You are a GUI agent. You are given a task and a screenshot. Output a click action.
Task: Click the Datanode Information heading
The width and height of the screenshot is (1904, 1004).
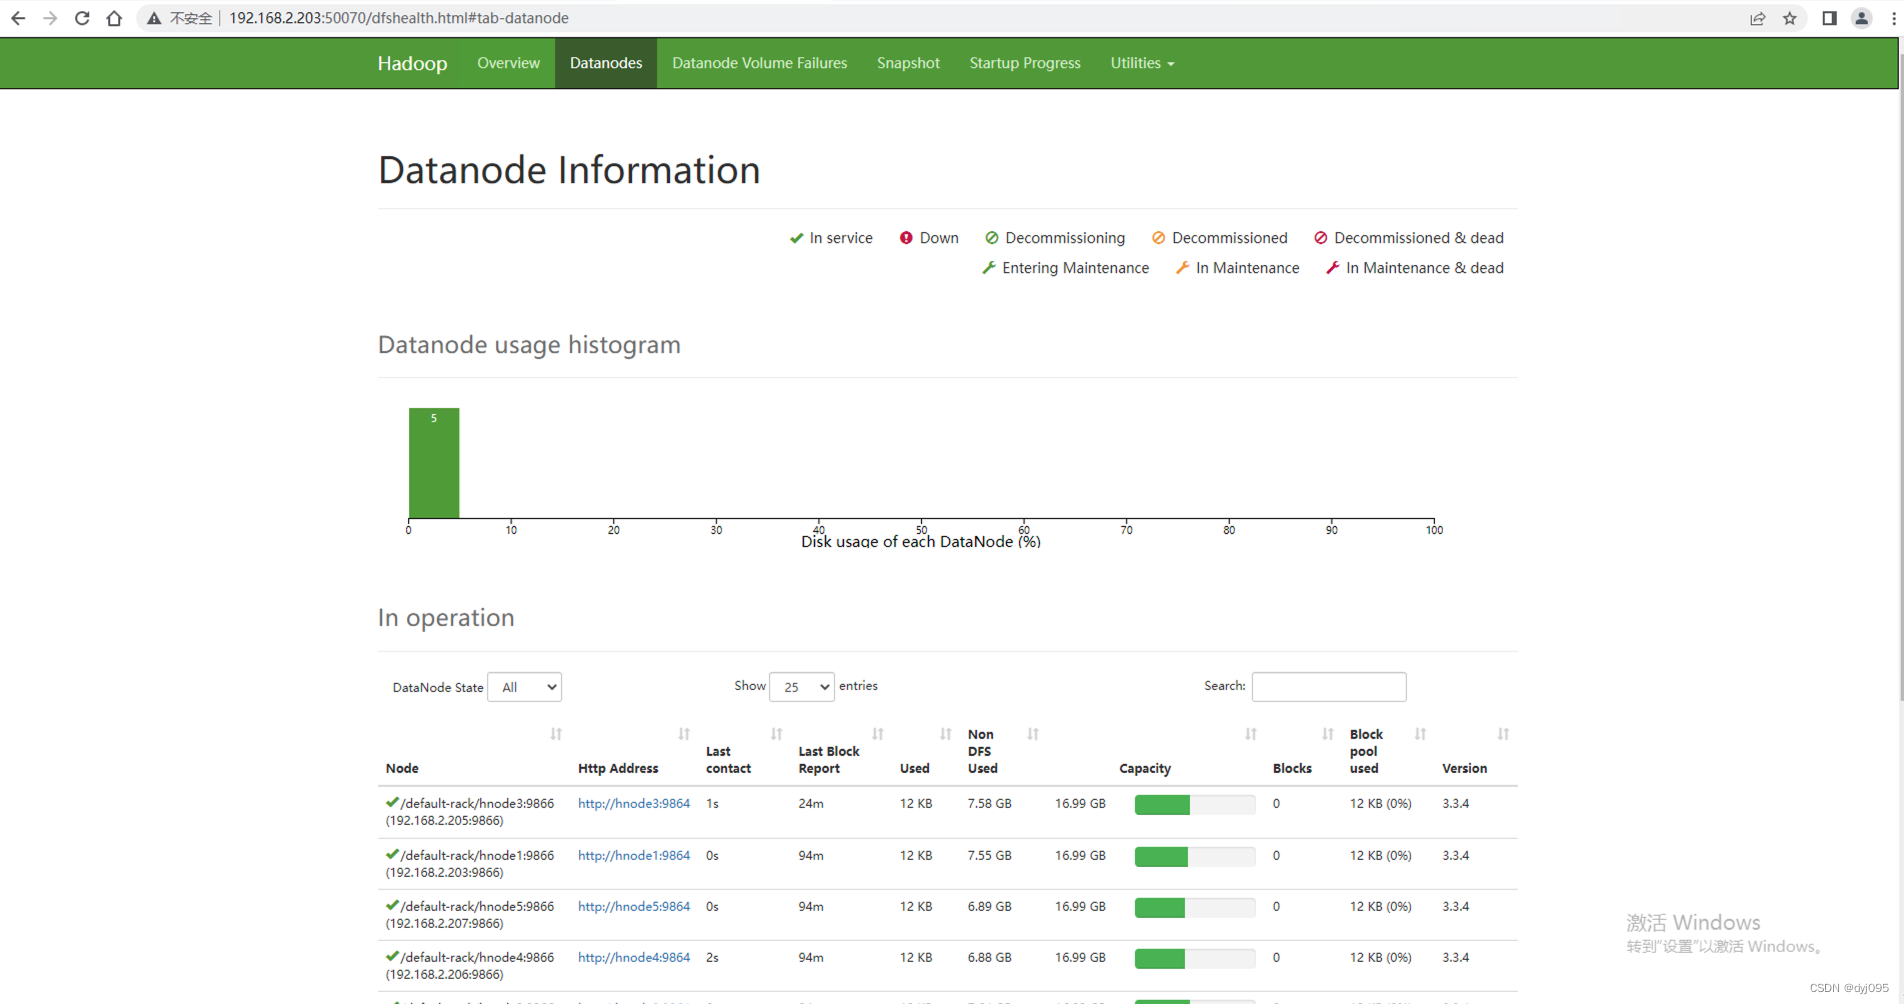[569, 170]
